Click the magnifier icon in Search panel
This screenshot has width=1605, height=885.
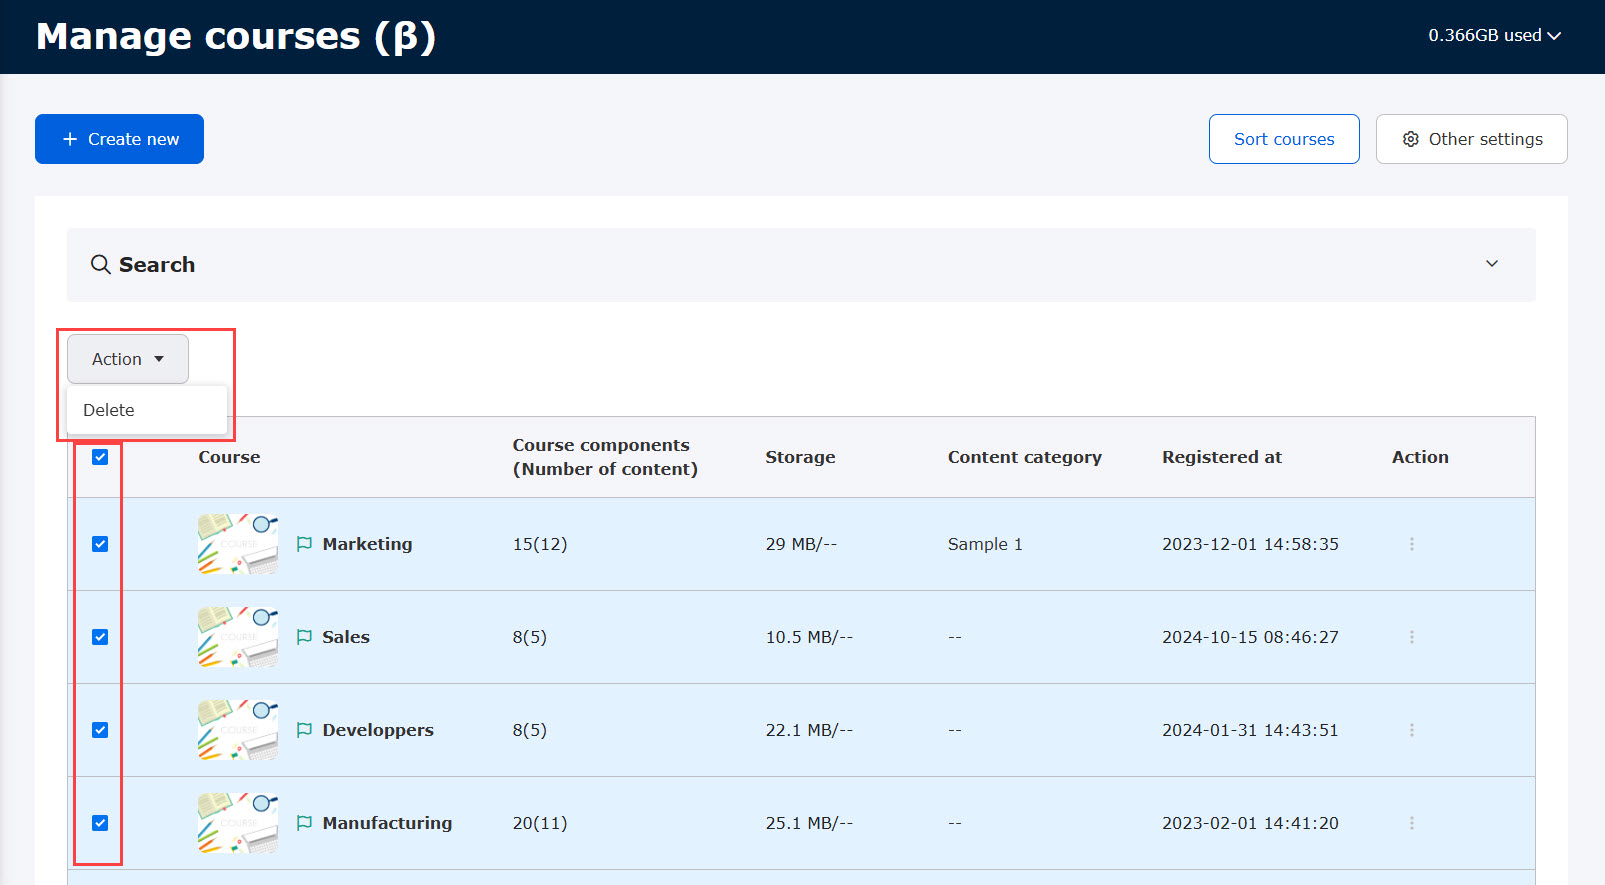click(101, 265)
